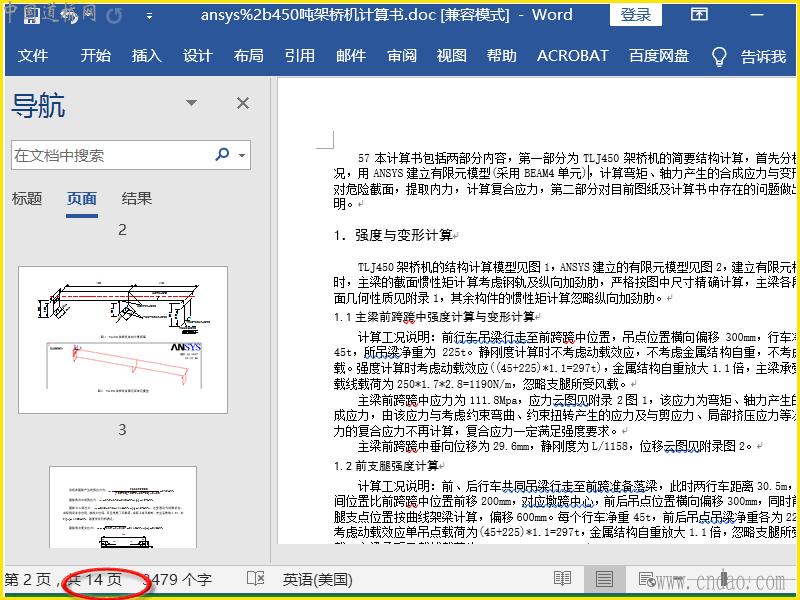800x600 pixels.
Task: Open the 插入 ribbon tab
Action: [x=146, y=56]
